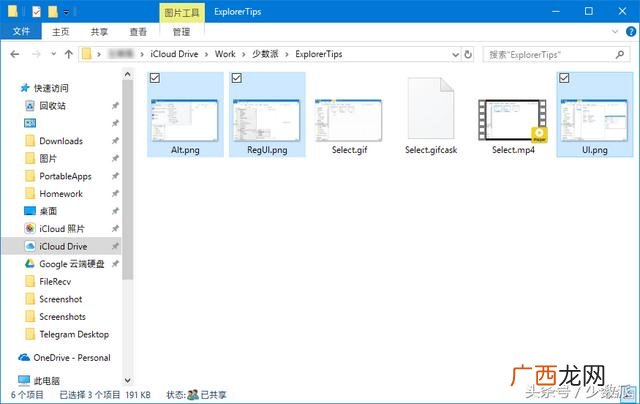Click the Forward navigation arrow
640x404 pixels.
[36, 54]
